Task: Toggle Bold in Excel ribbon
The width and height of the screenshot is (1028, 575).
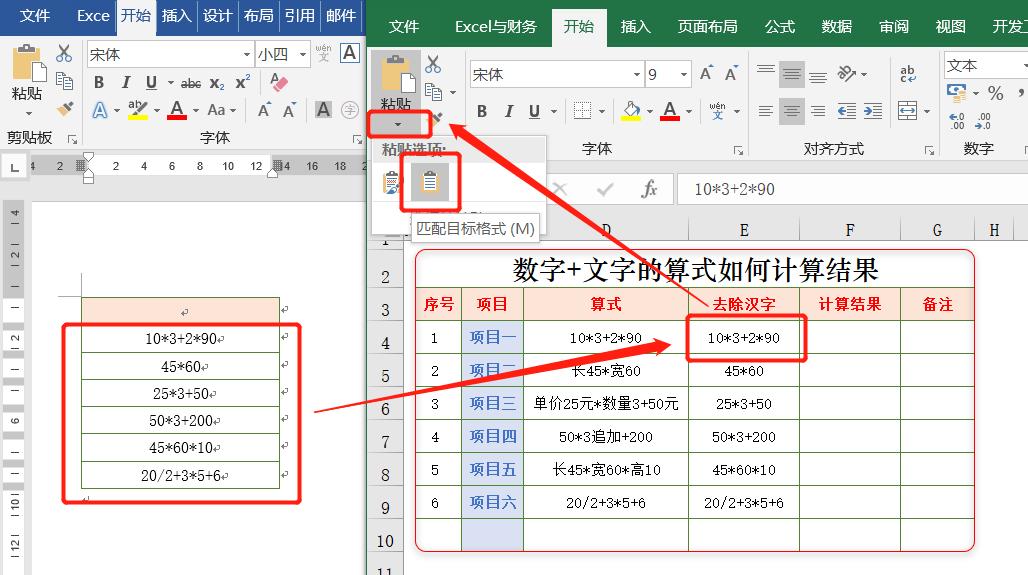Action: coord(482,111)
